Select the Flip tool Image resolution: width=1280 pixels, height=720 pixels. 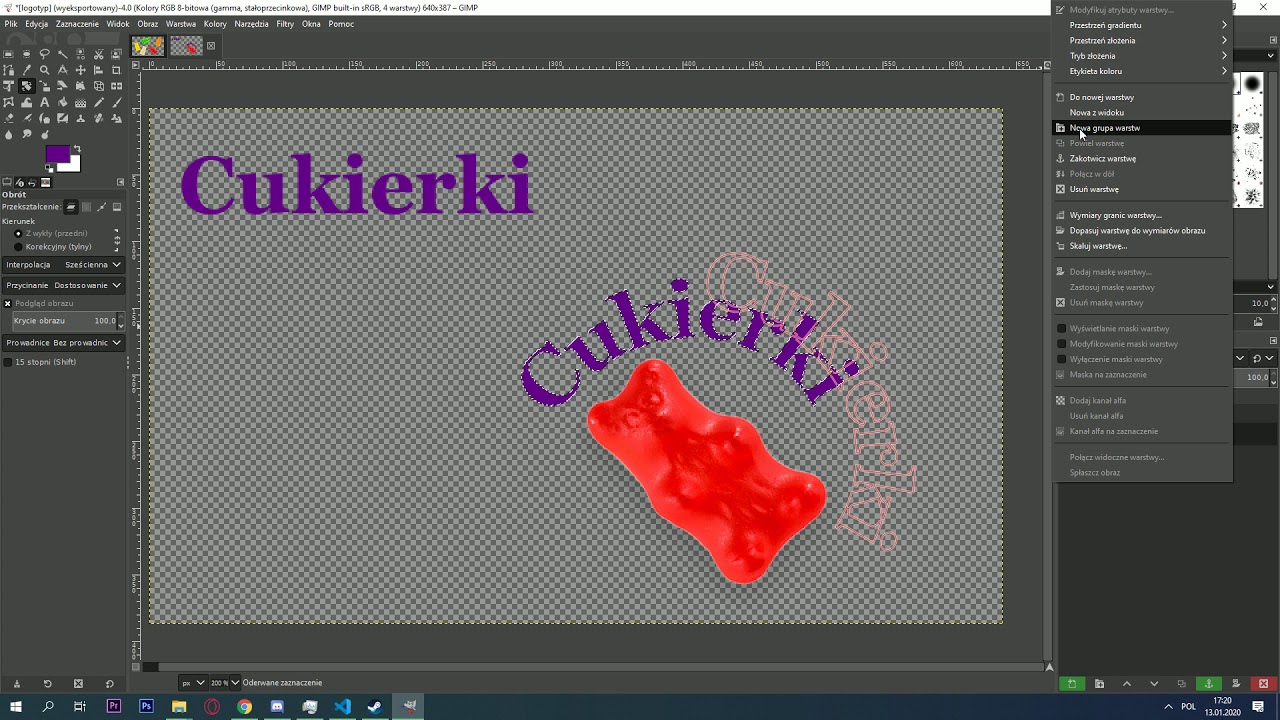[116, 86]
